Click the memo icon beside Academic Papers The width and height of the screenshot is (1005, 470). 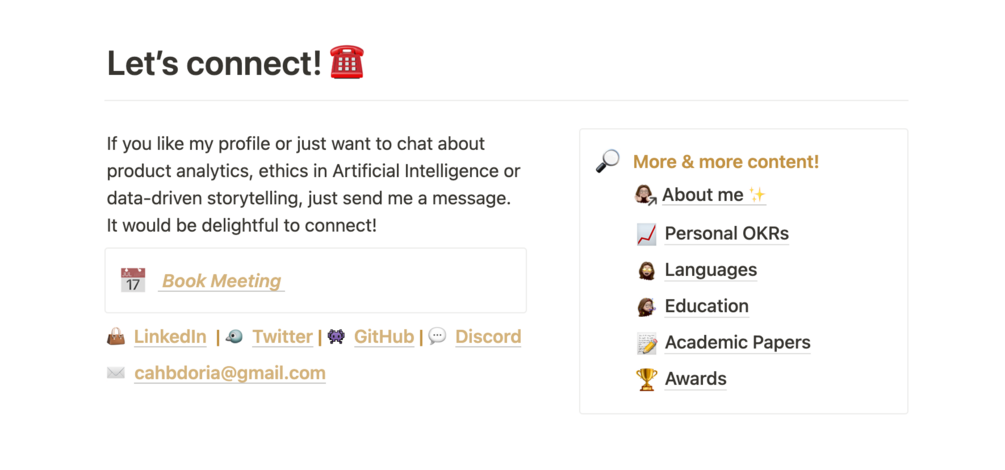[647, 343]
